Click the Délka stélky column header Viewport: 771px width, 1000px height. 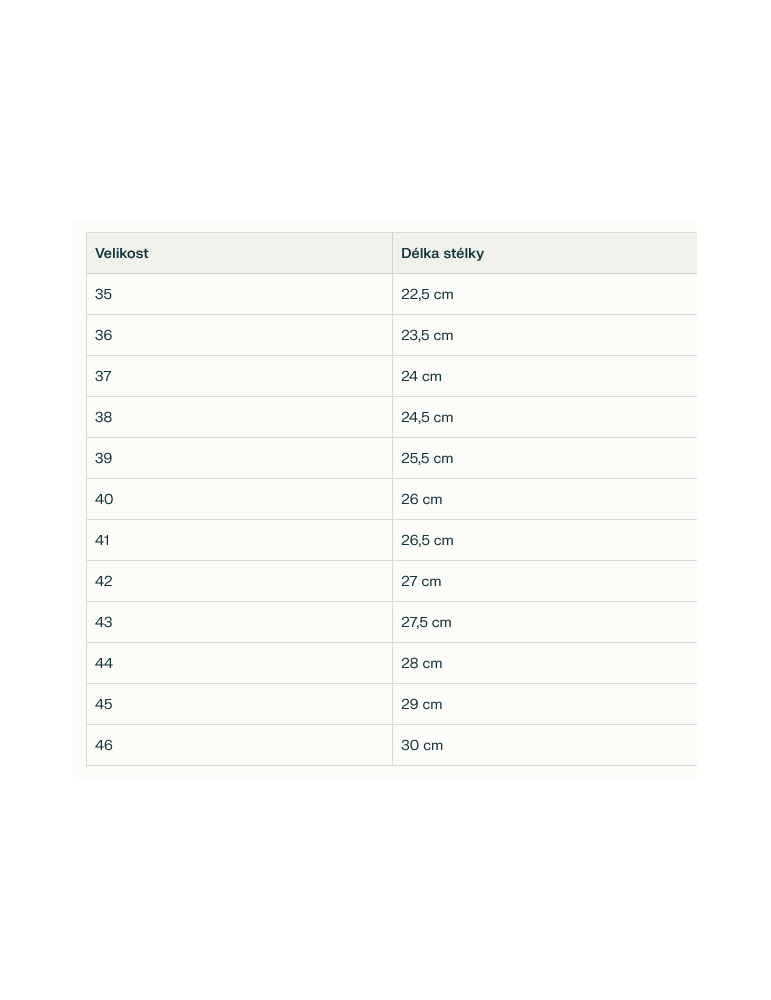442,253
